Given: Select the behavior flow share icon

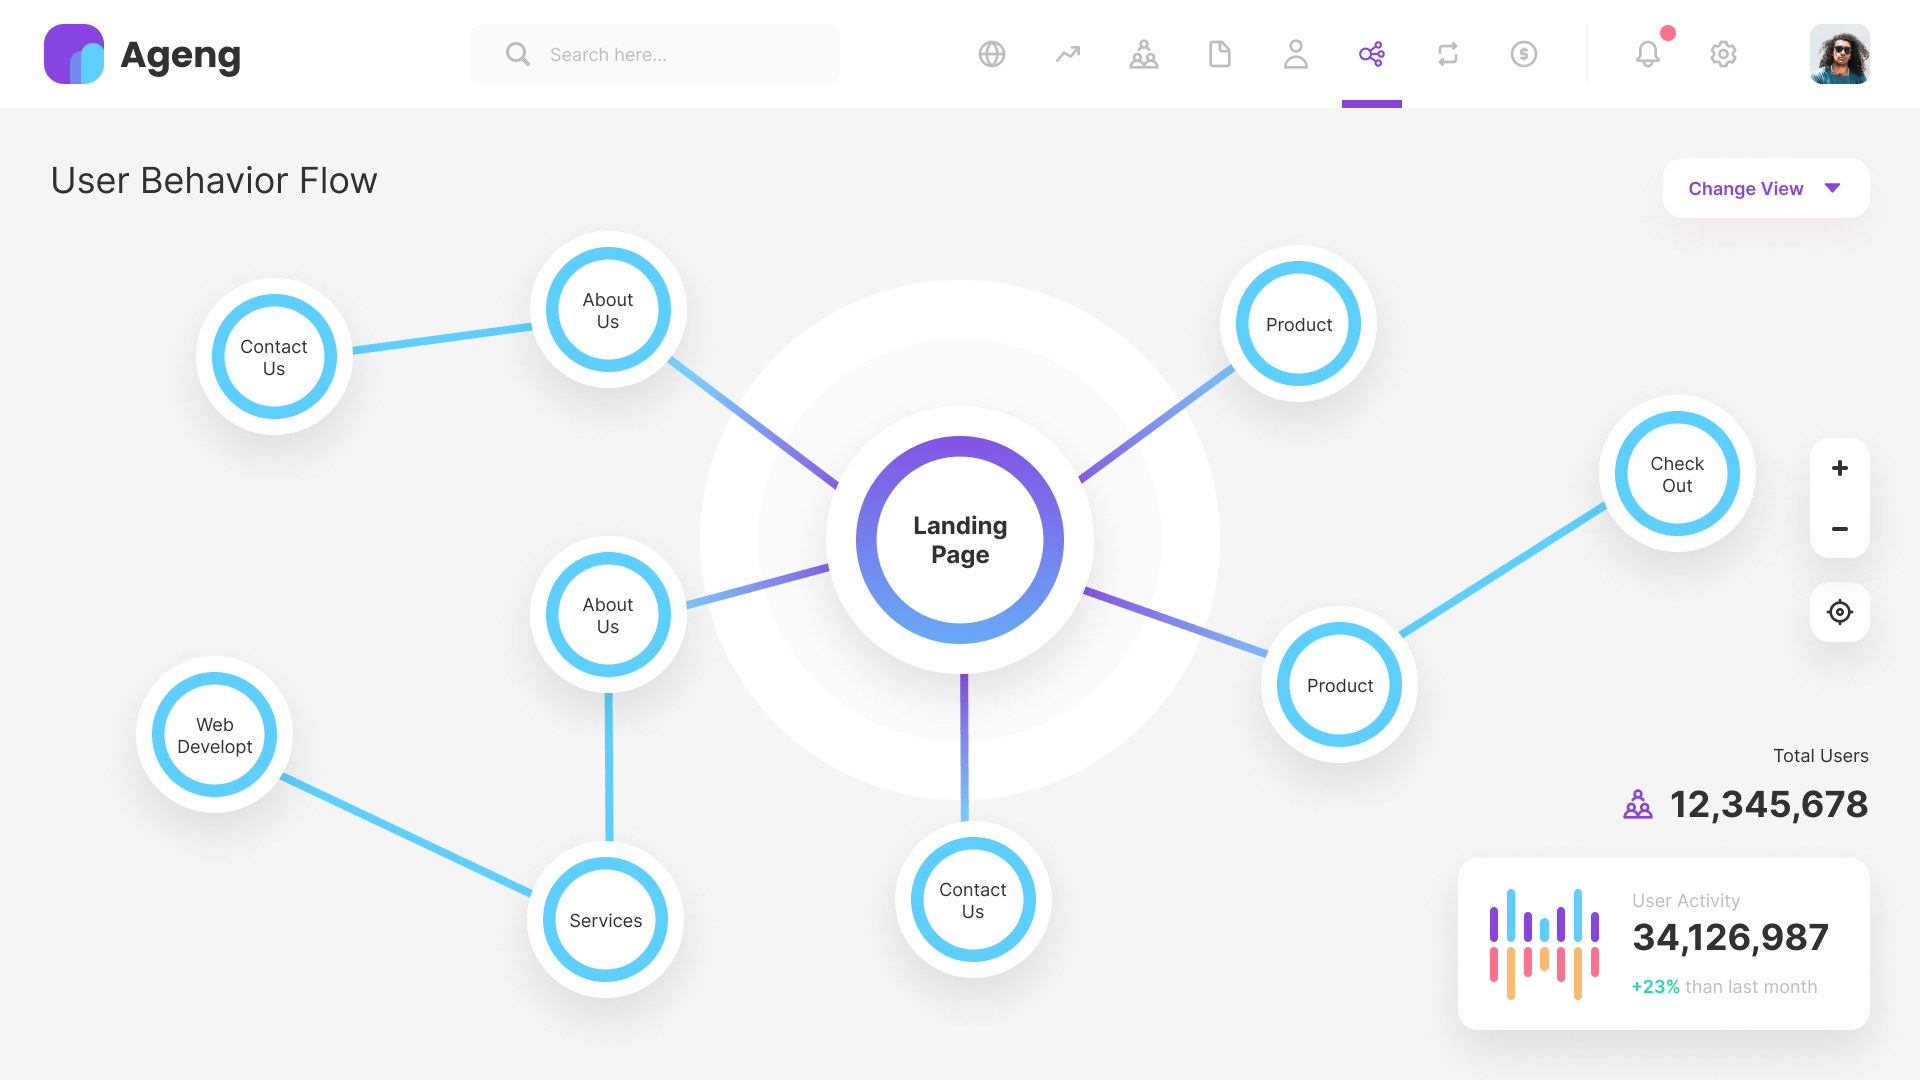Looking at the screenshot, I should 1371,54.
